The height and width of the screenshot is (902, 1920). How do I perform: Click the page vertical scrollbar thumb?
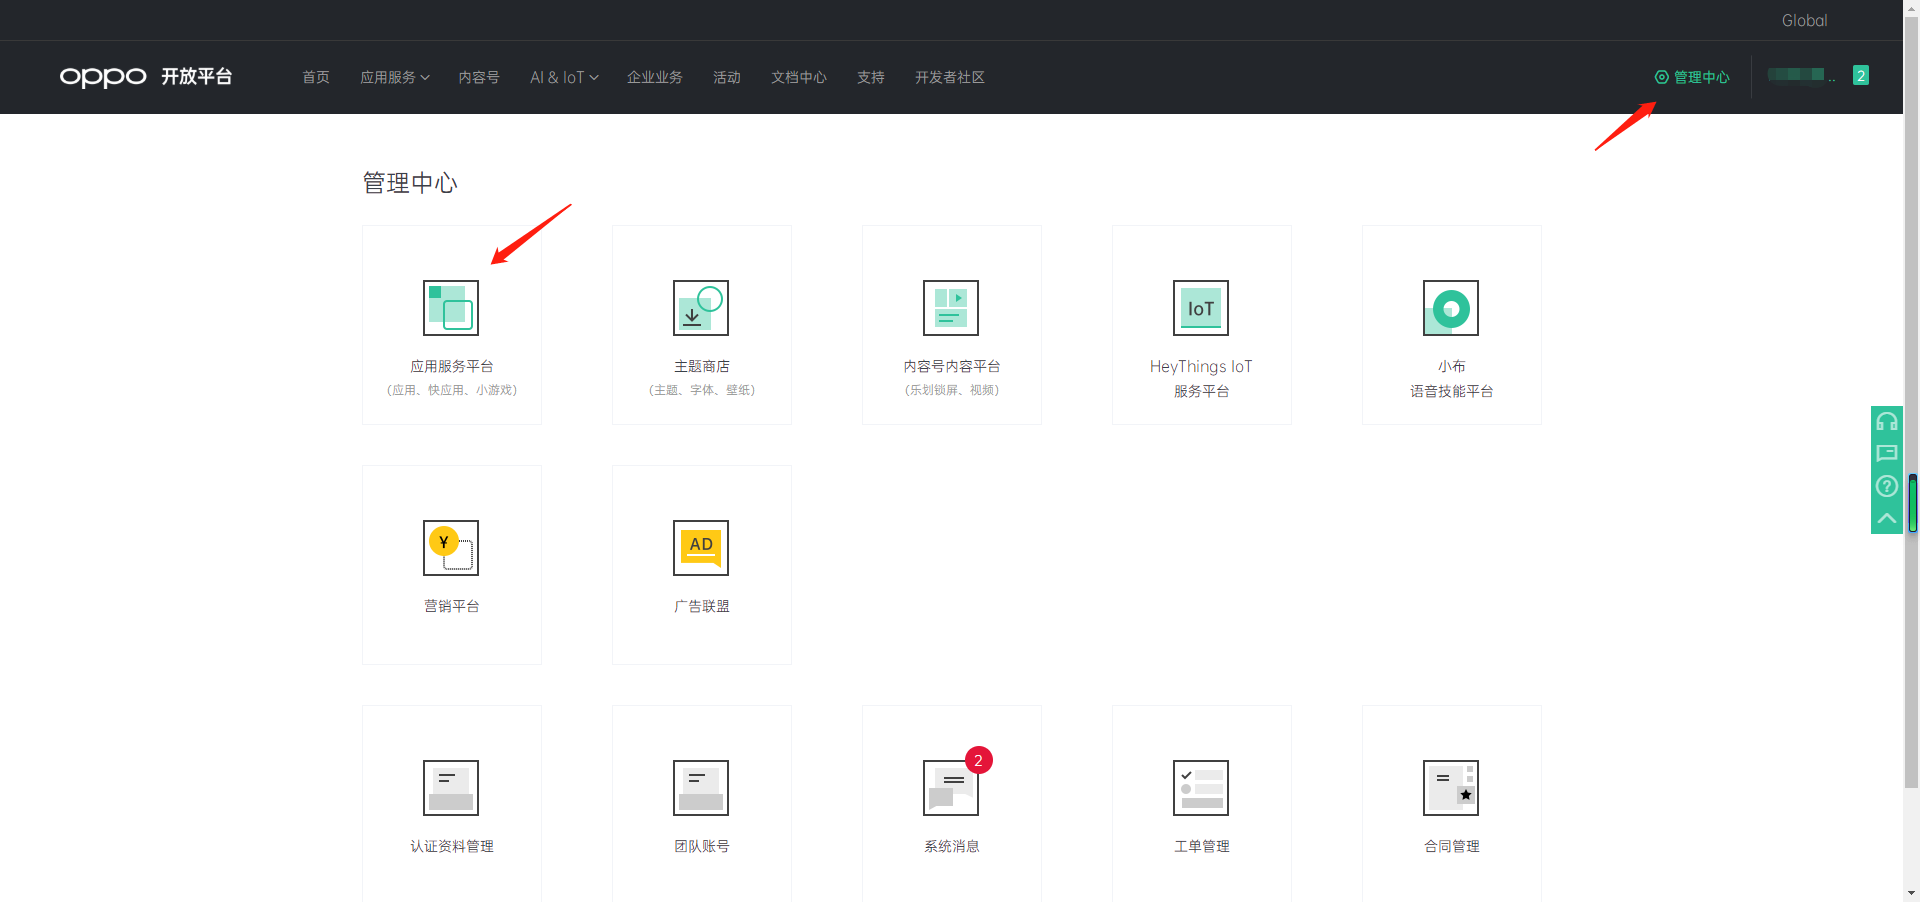point(1912,400)
